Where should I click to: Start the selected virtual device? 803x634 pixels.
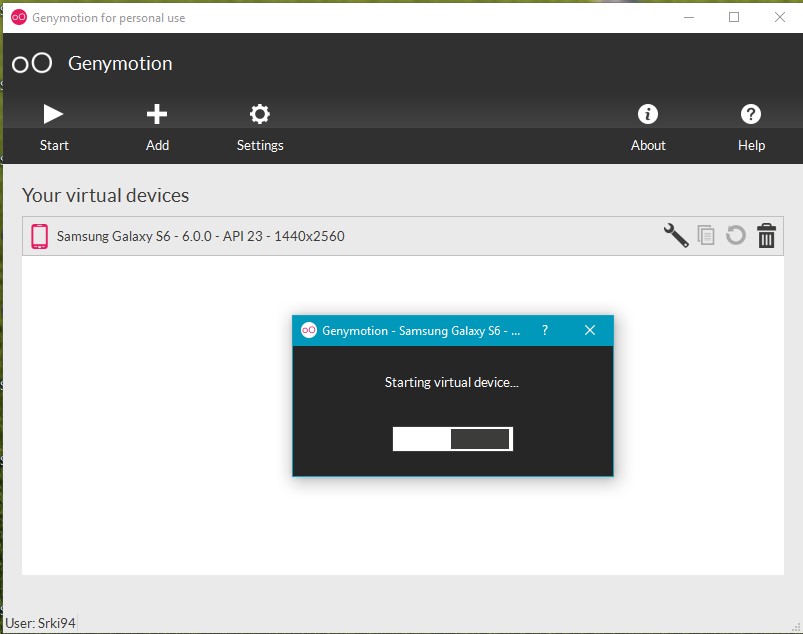click(x=54, y=128)
